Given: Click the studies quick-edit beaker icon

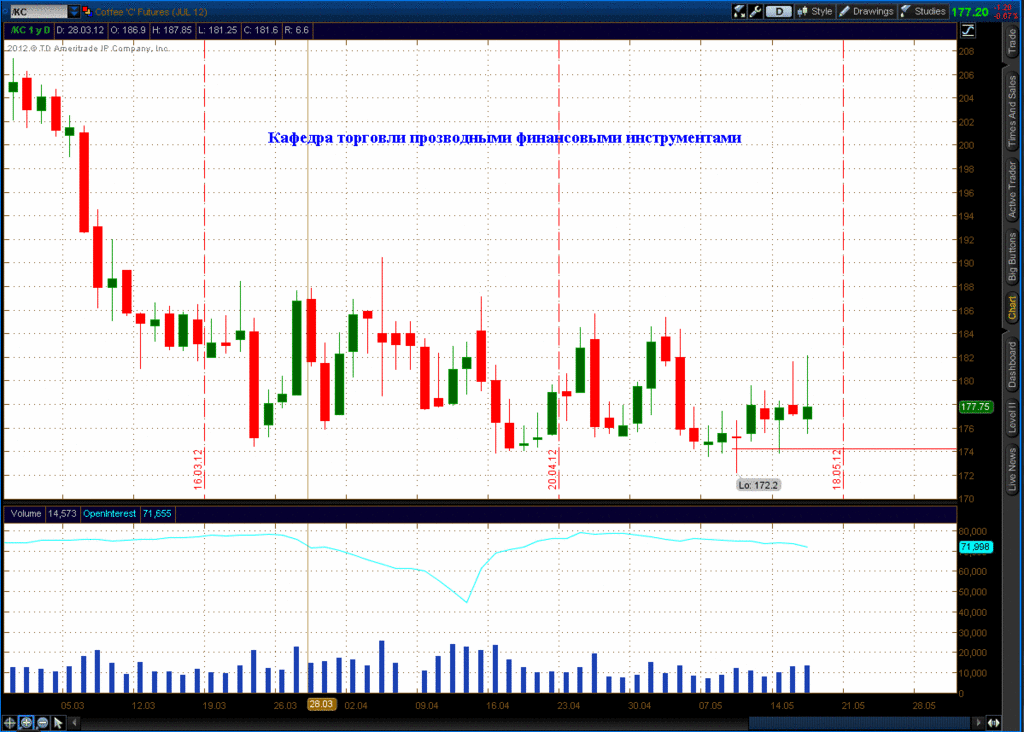Looking at the screenshot, I should (739, 11).
